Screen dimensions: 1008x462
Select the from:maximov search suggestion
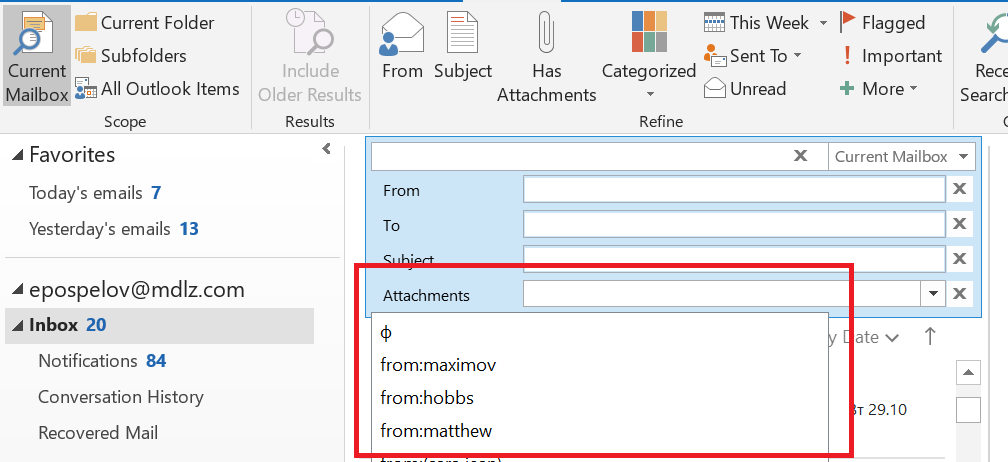click(x=438, y=365)
